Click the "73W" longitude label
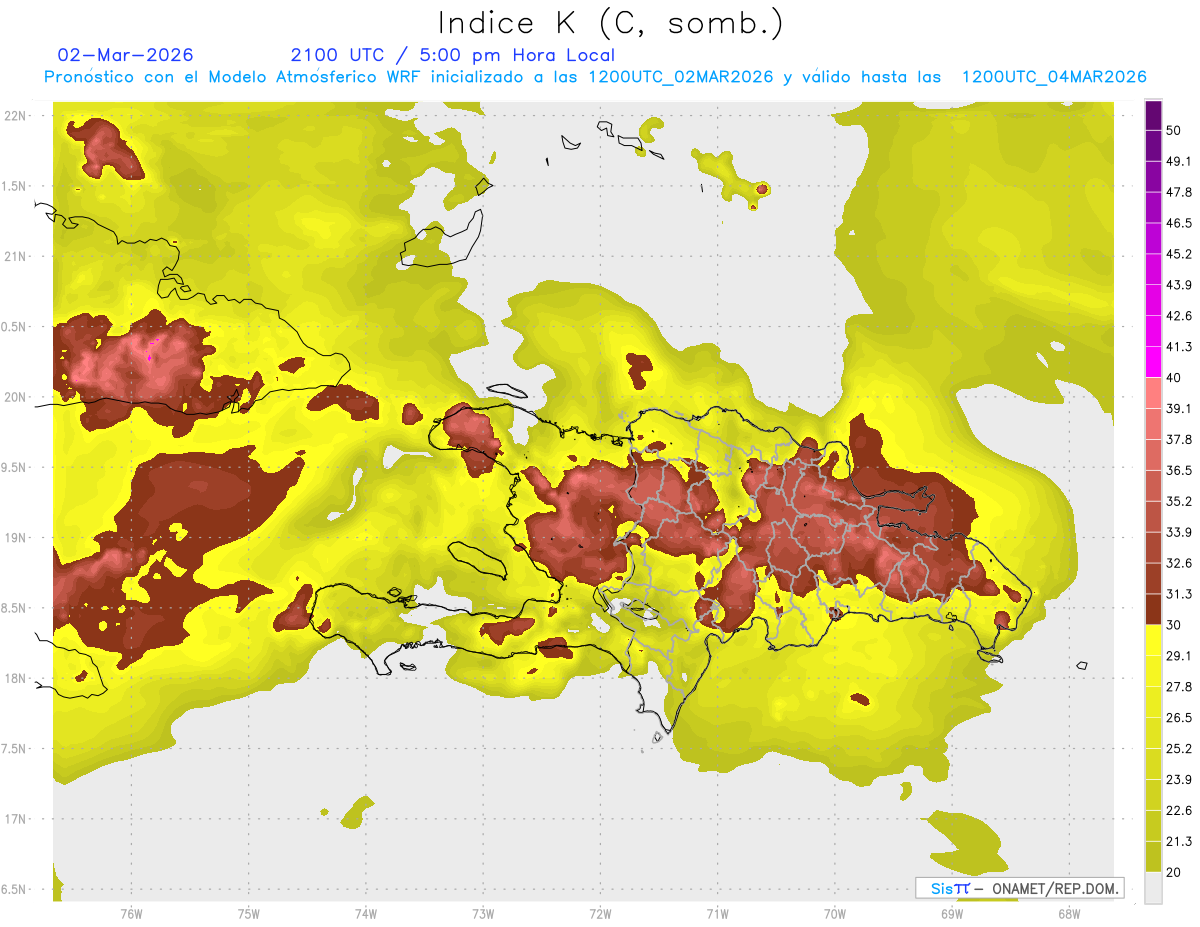 (x=483, y=915)
